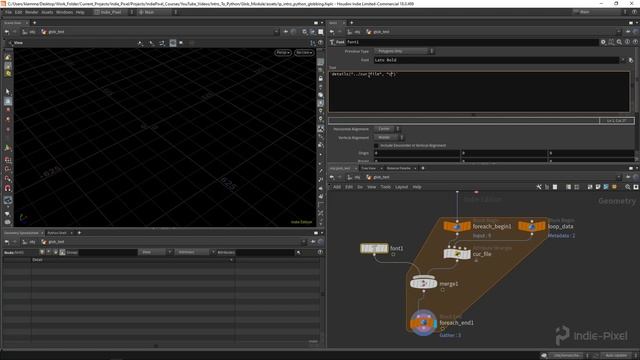Open the Windows menu in top bar

(x=64, y=12)
